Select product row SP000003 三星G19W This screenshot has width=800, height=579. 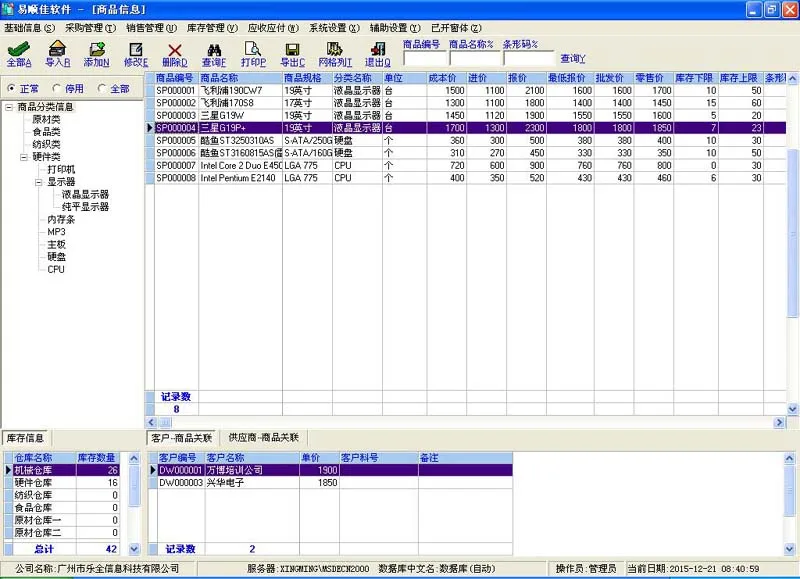469,115
